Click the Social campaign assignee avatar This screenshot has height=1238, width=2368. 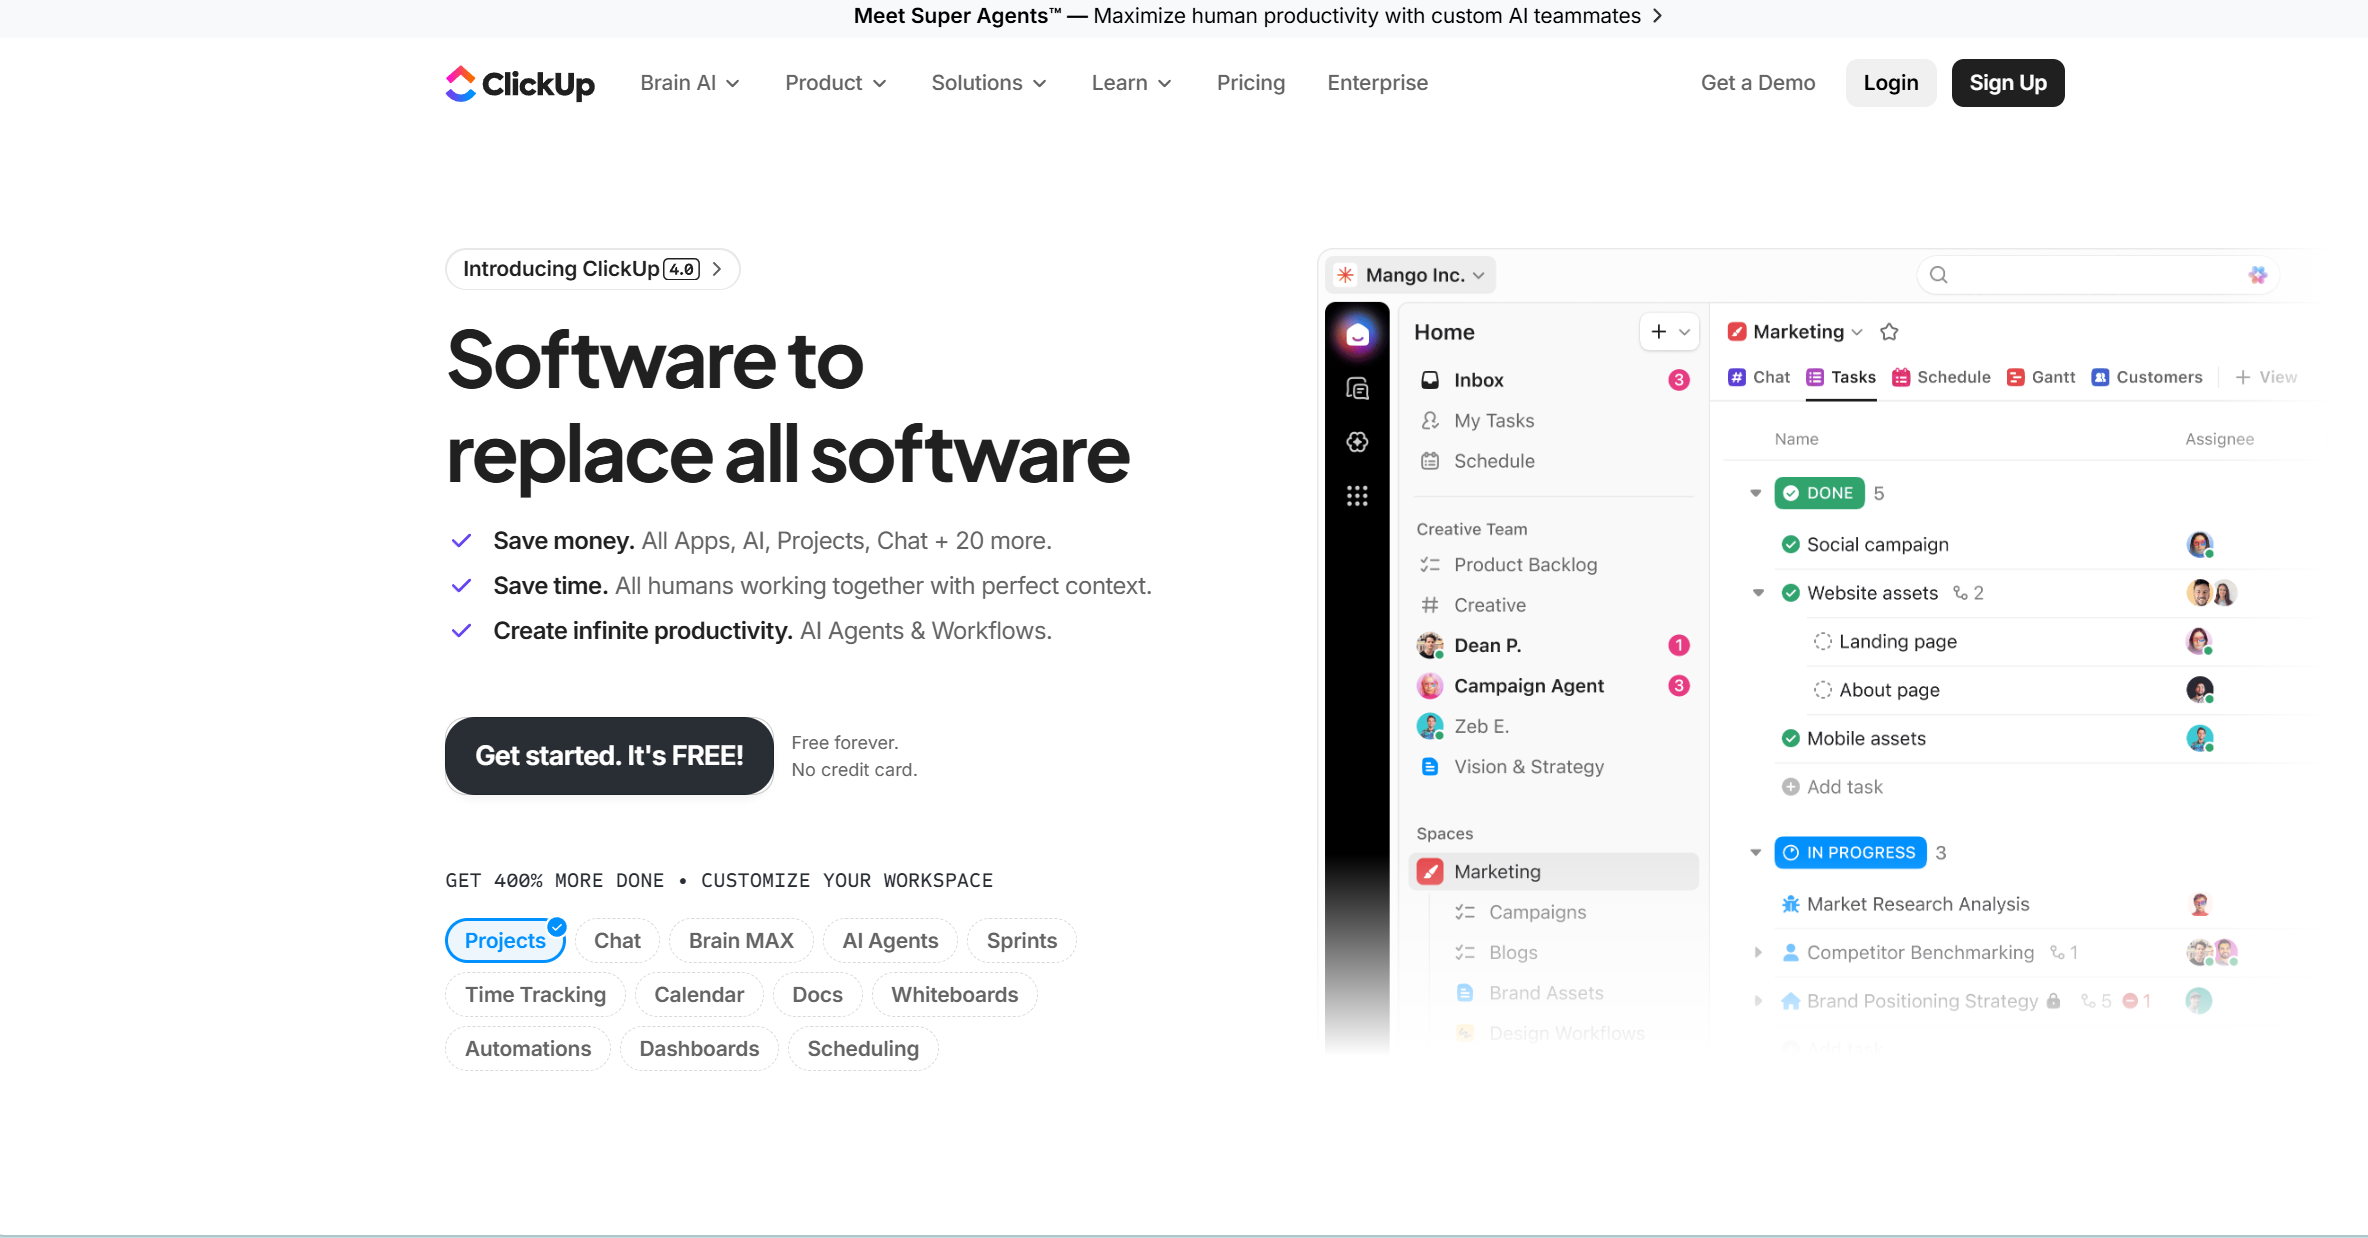click(x=2199, y=545)
